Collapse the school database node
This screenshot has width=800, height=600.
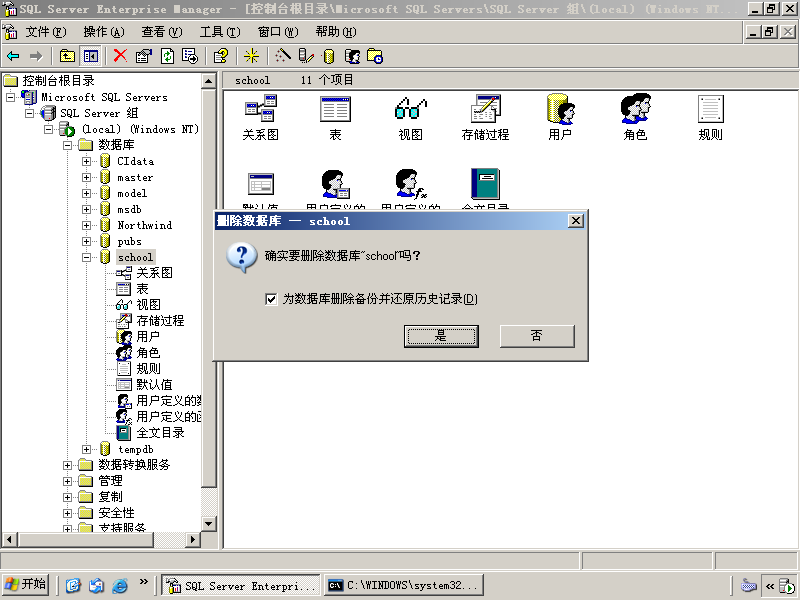[x=86, y=258]
